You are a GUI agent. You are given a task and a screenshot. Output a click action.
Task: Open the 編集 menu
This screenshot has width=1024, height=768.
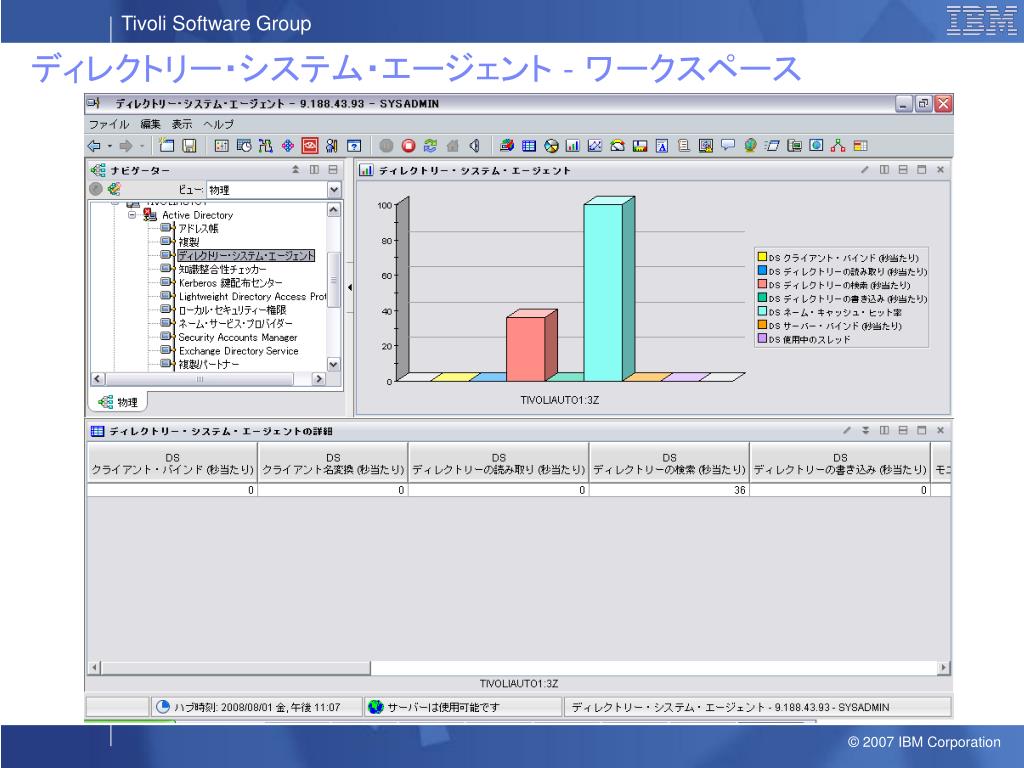click(150, 124)
